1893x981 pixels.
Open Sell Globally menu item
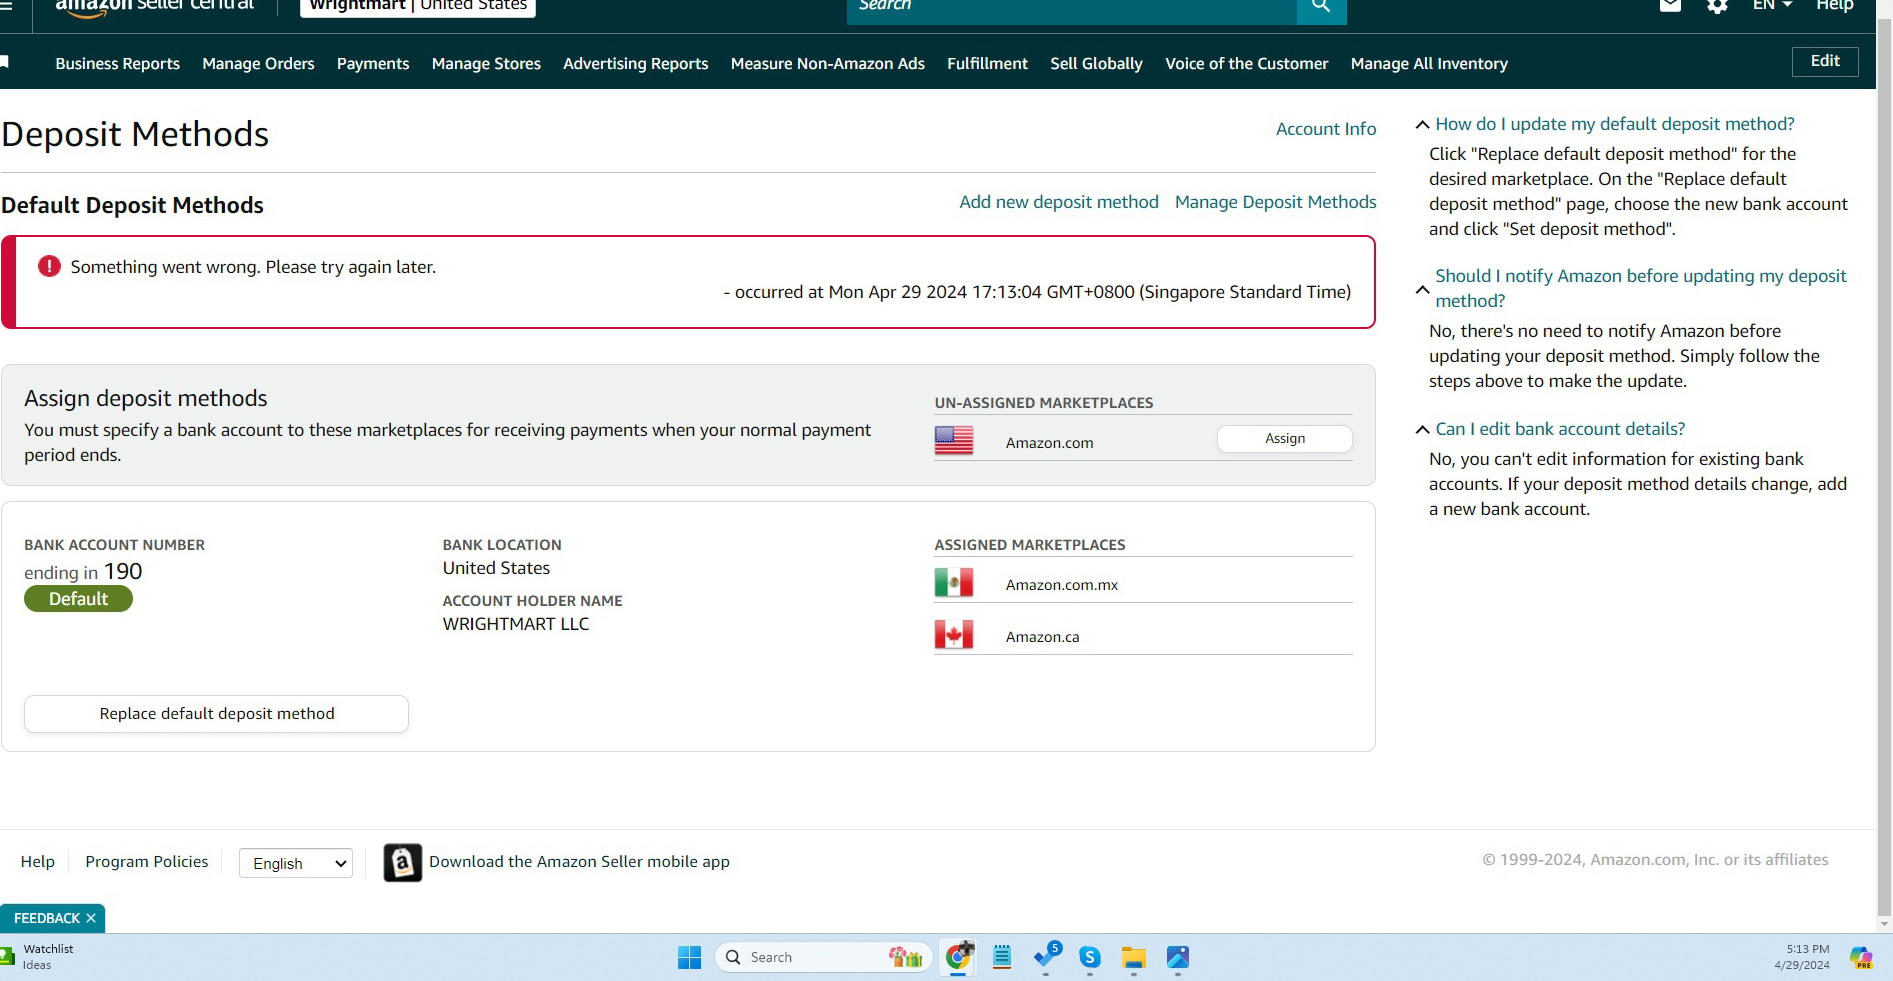coord(1096,63)
